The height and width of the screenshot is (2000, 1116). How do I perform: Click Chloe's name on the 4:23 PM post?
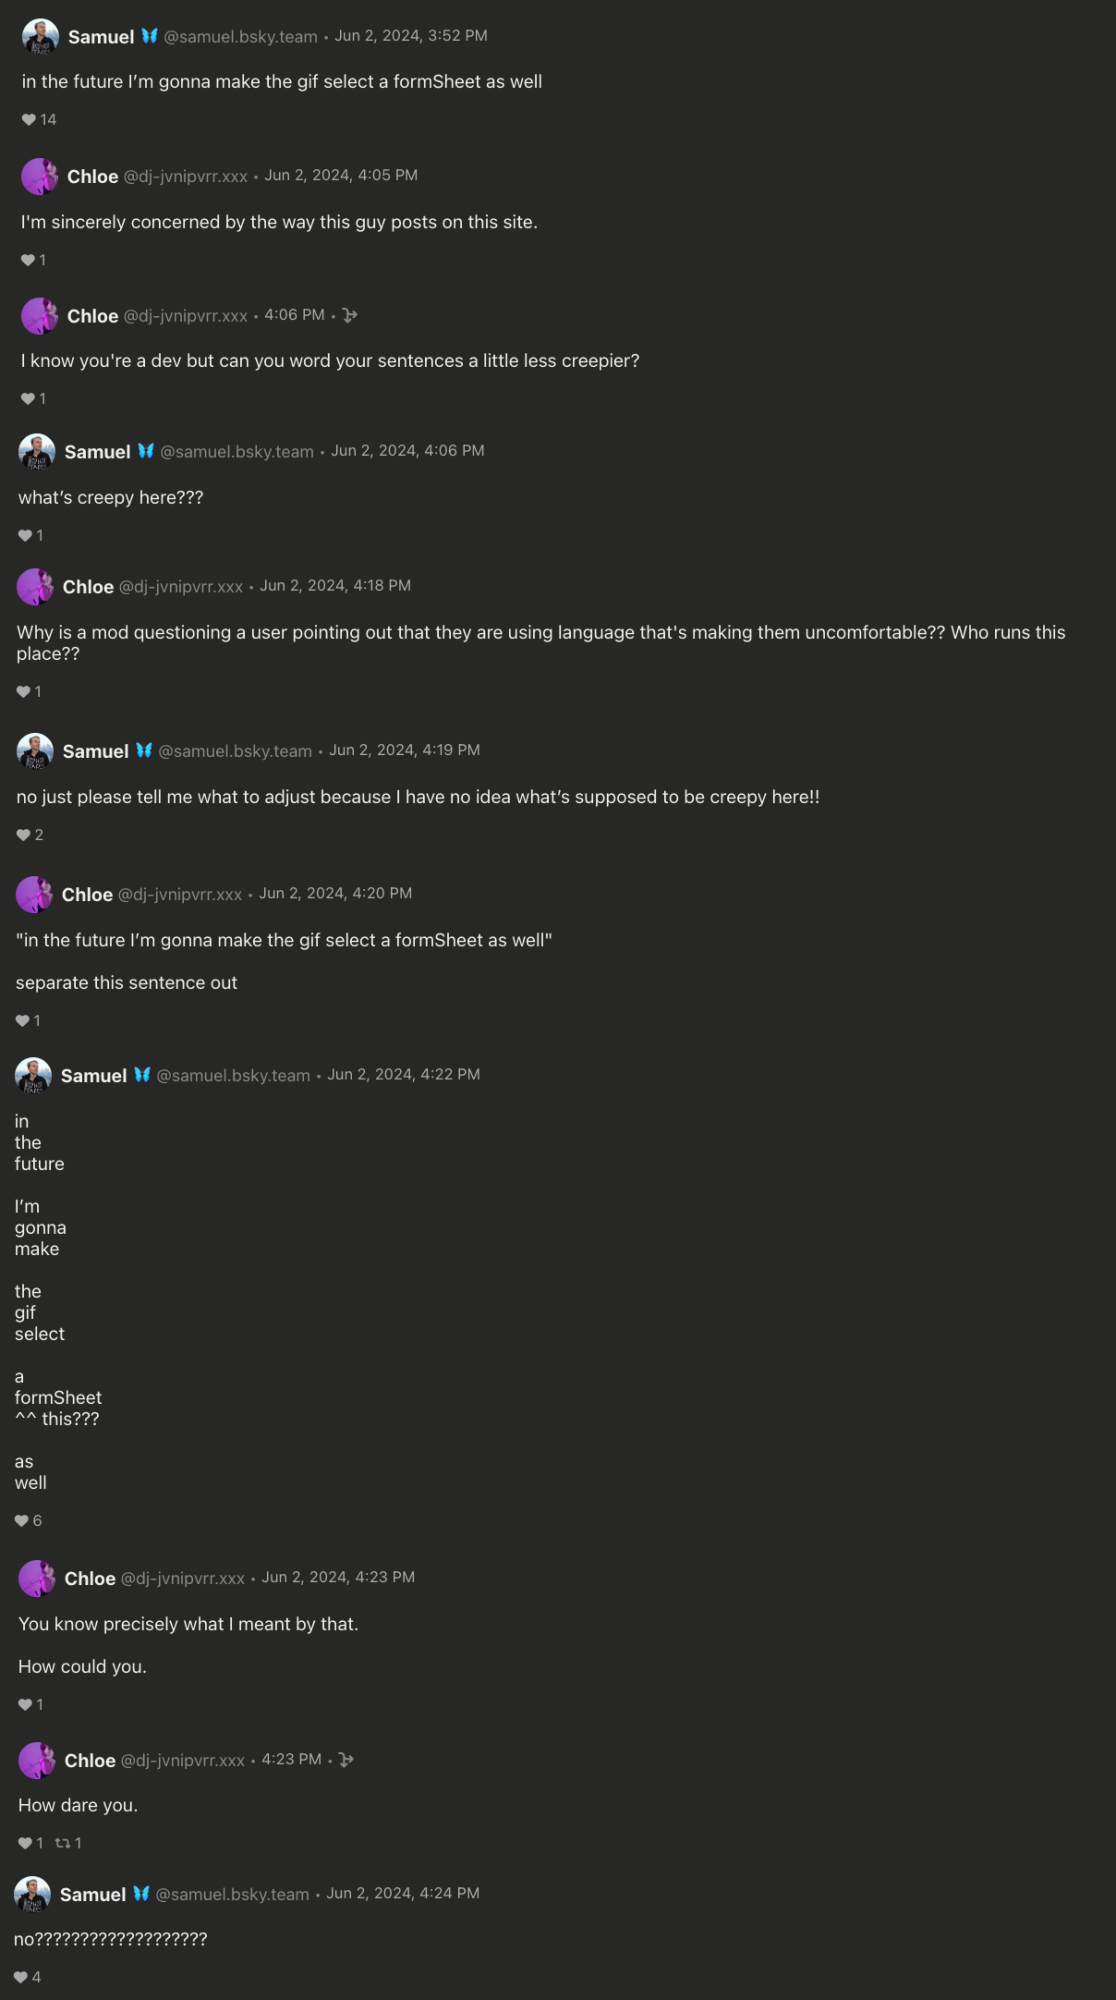(x=90, y=1578)
